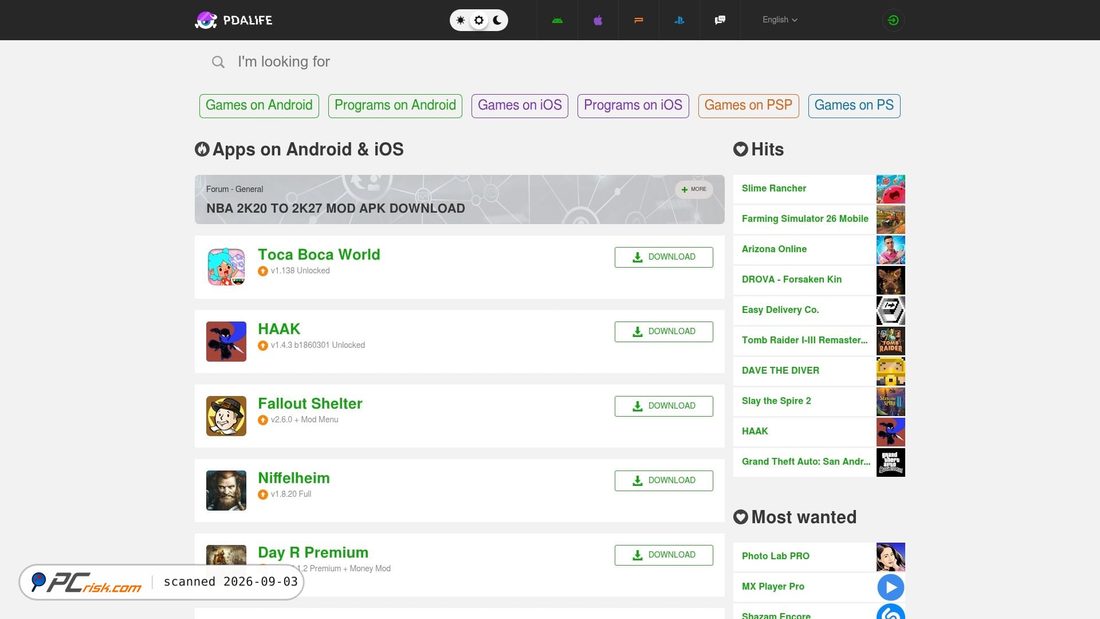Click the MORE button on forum banner
The image size is (1100, 619).
pyautogui.click(x=694, y=189)
